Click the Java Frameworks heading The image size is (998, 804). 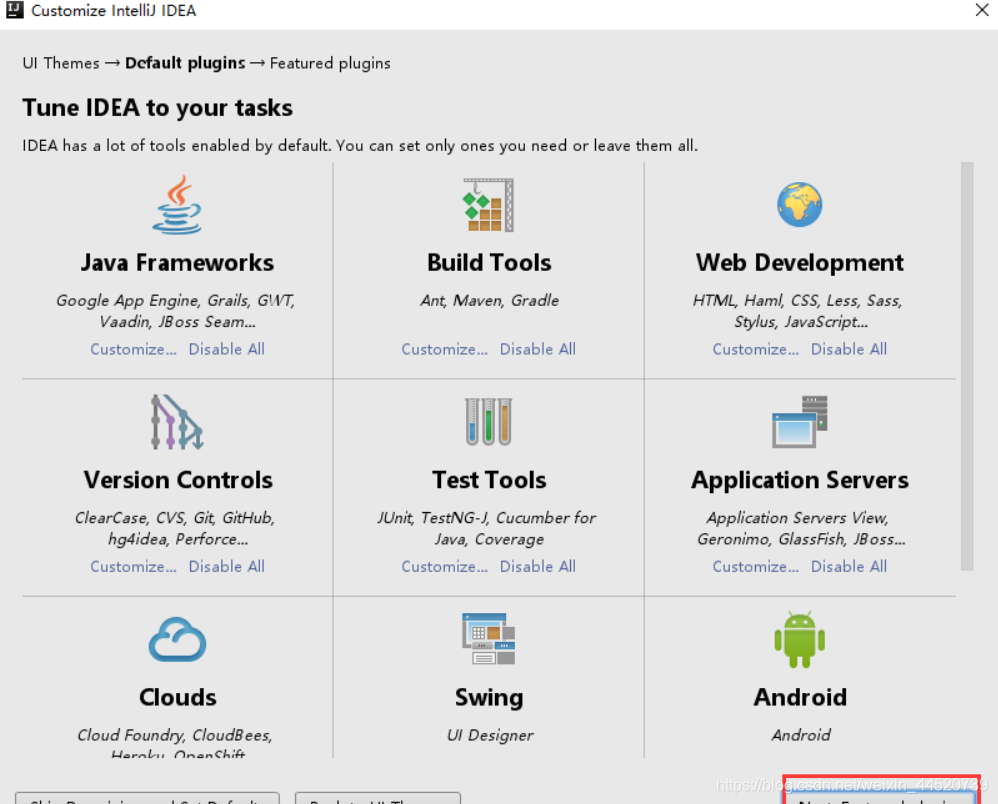tap(177, 263)
